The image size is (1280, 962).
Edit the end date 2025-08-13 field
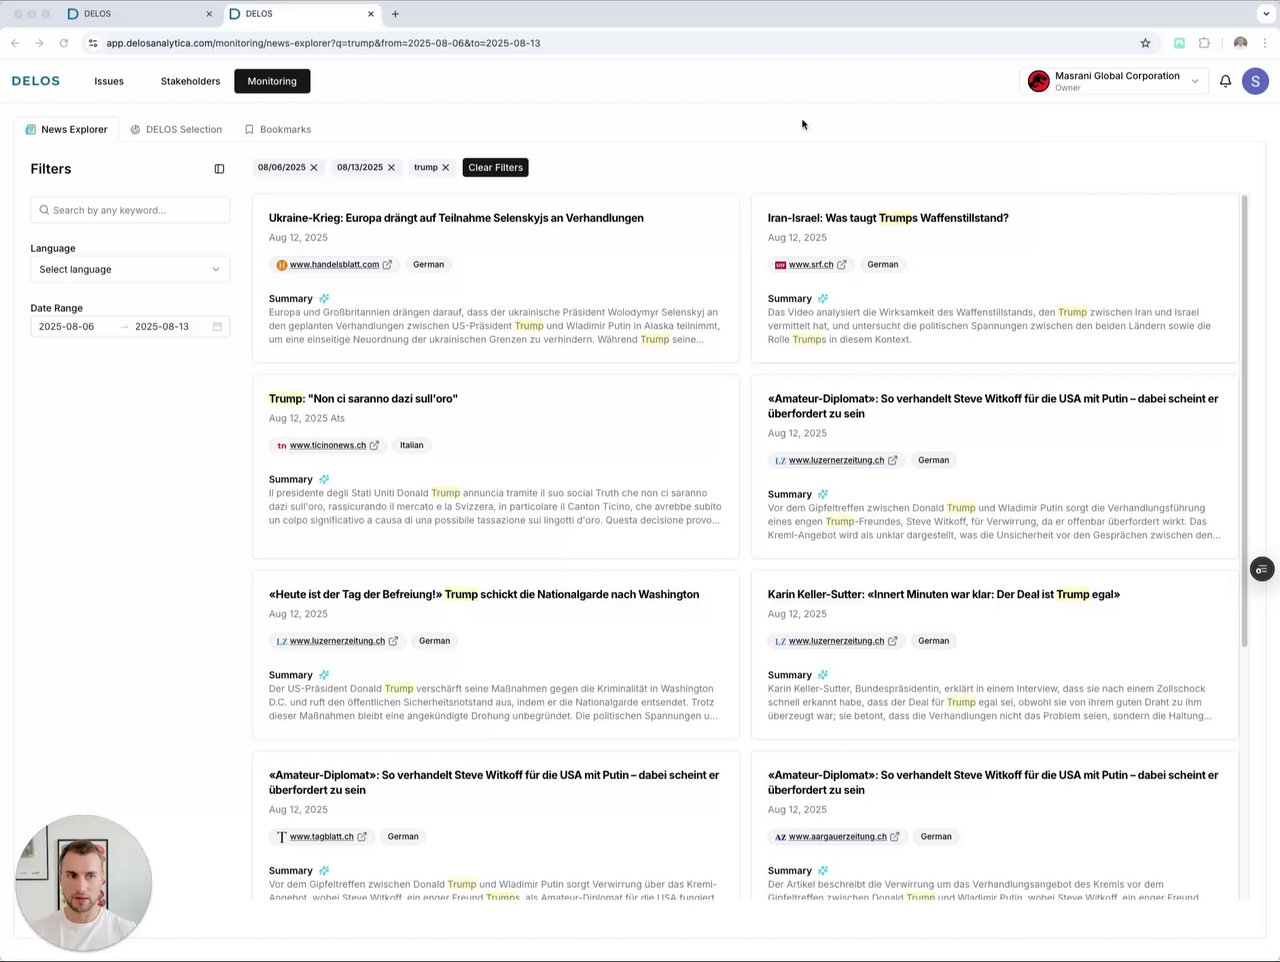[x=162, y=327]
